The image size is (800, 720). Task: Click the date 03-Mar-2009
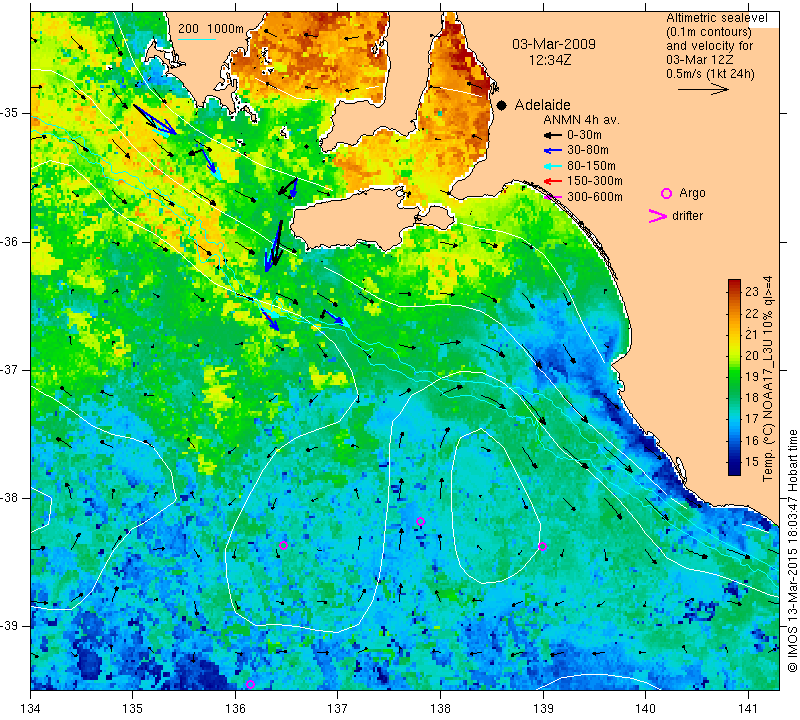coord(554,44)
